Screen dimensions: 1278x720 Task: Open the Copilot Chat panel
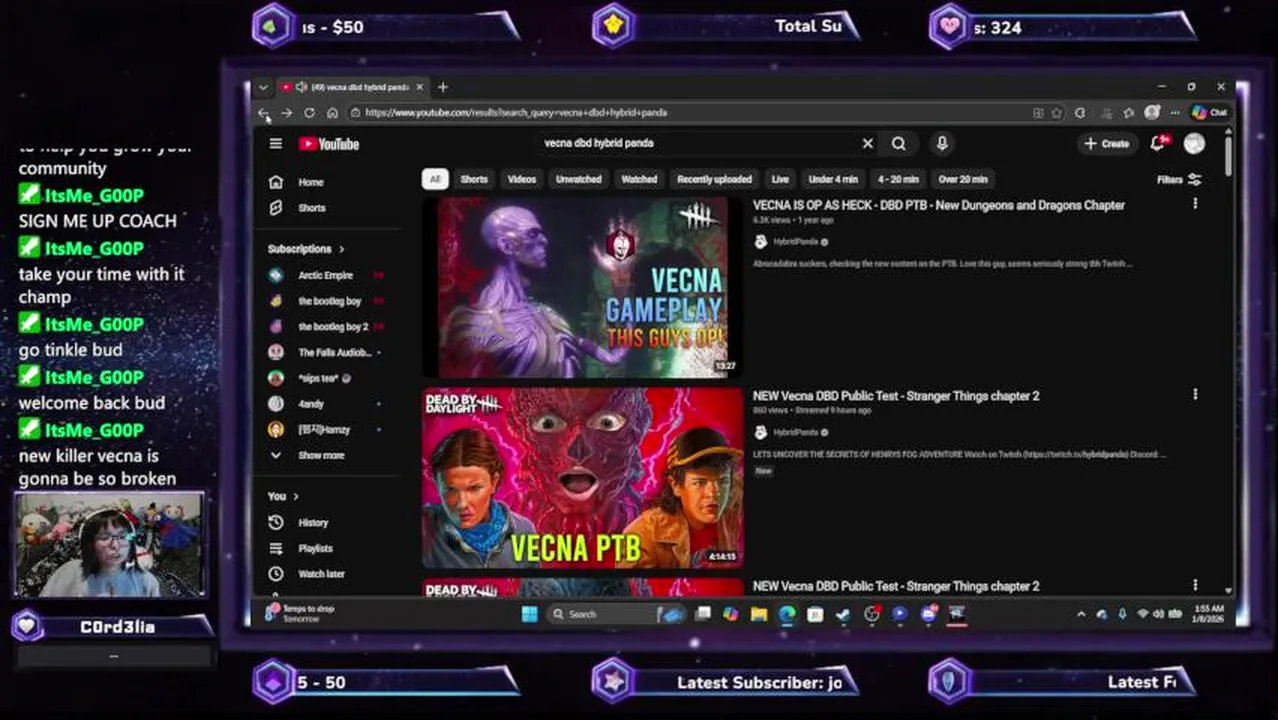[1209, 113]
